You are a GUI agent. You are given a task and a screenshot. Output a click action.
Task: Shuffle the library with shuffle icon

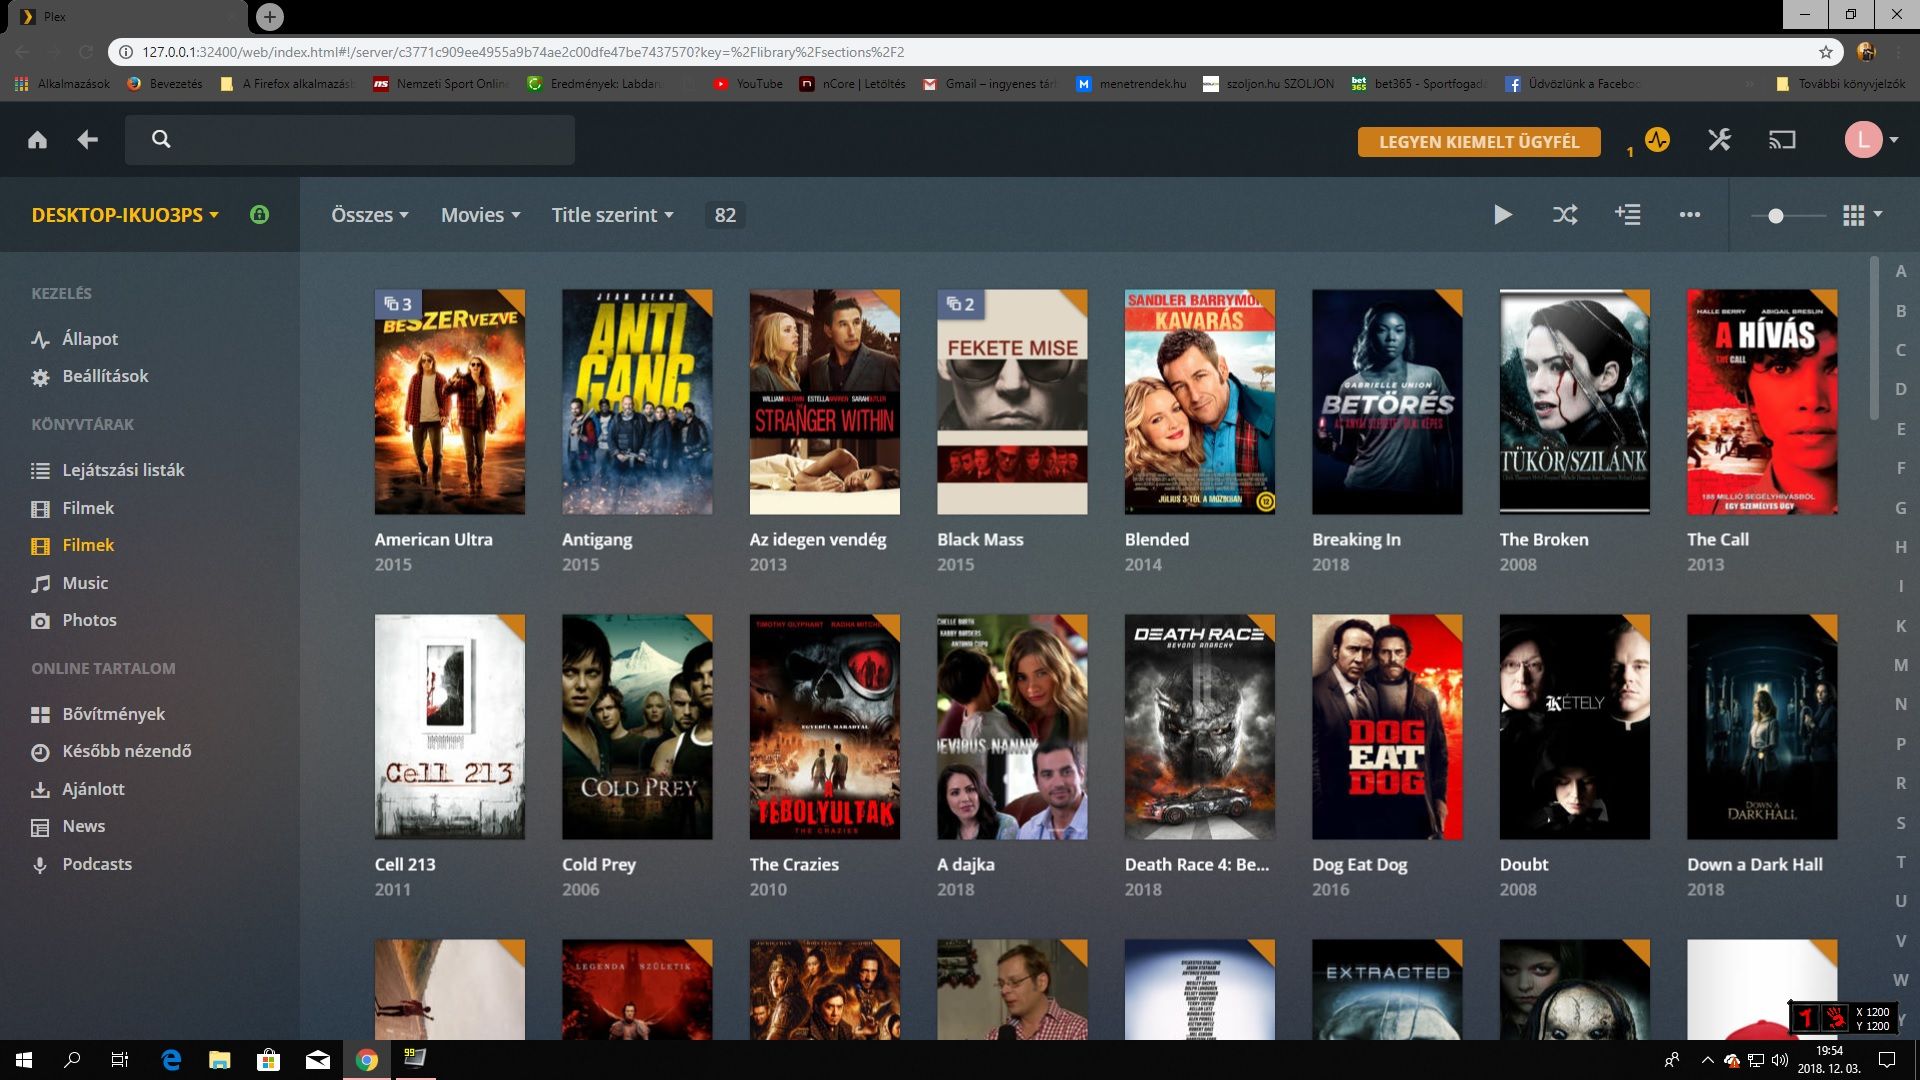pyautogui.click(x=1565, y=215)
